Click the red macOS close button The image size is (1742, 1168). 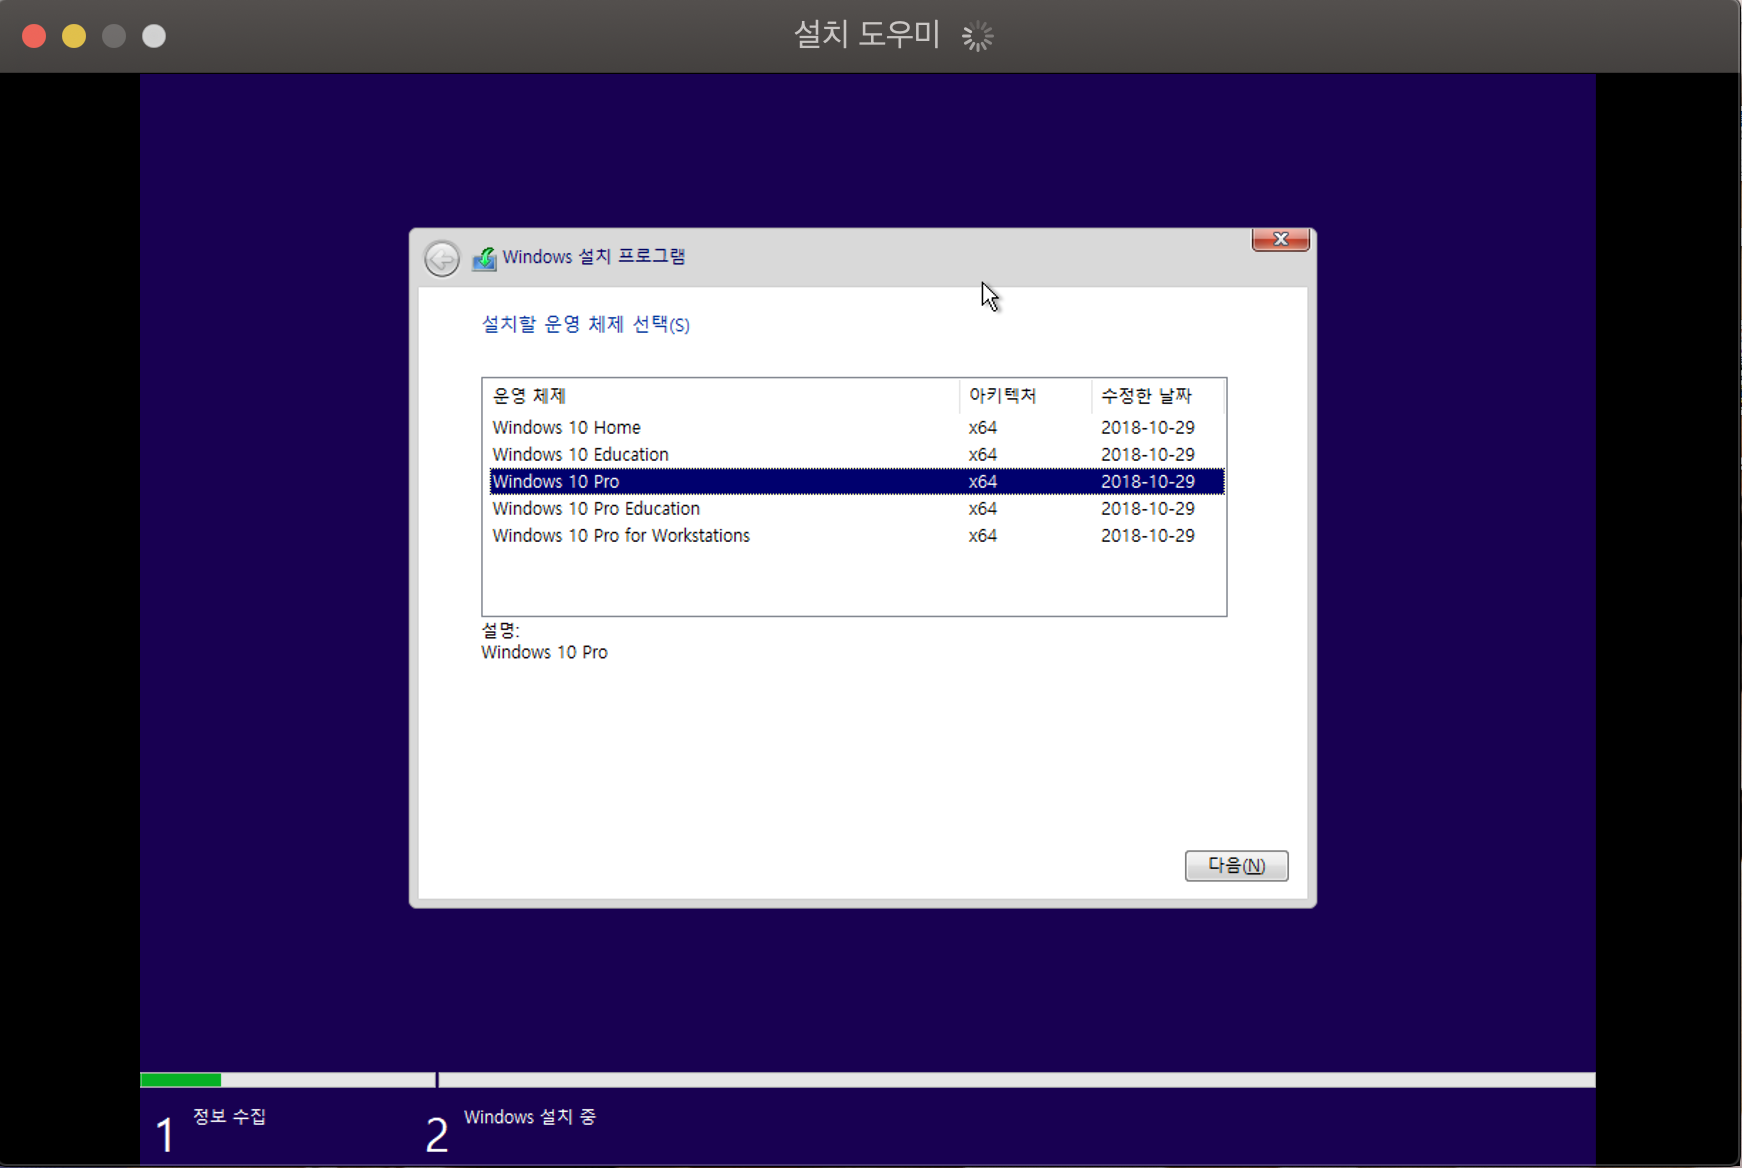pos(34,36)
